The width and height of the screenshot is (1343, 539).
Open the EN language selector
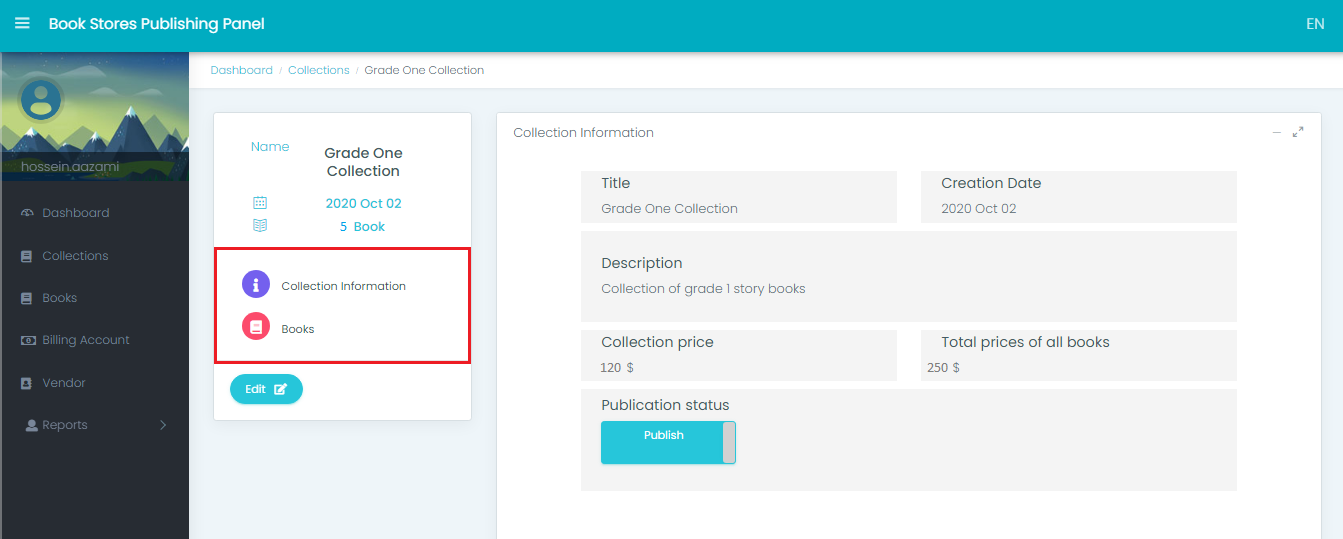pyautogui.click(x=1315, y=24)
